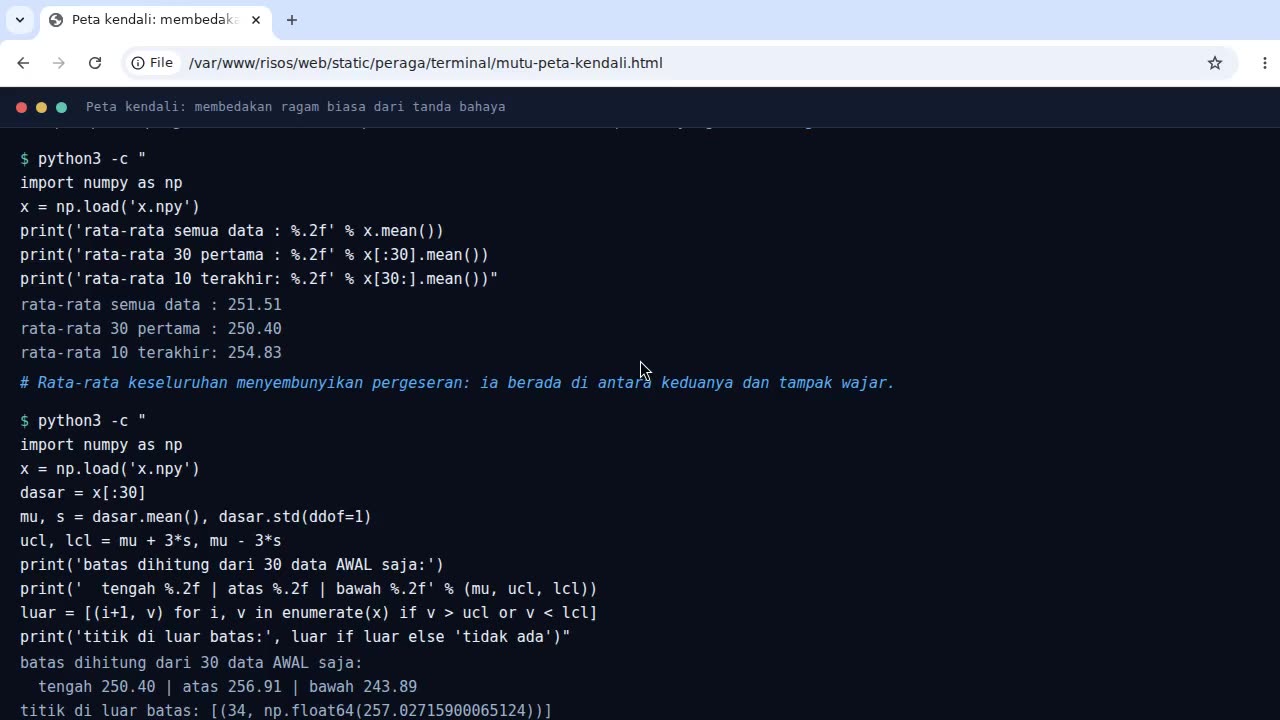Click the green terminal window dot
The image size is (1280, 720).
point(61,107)
